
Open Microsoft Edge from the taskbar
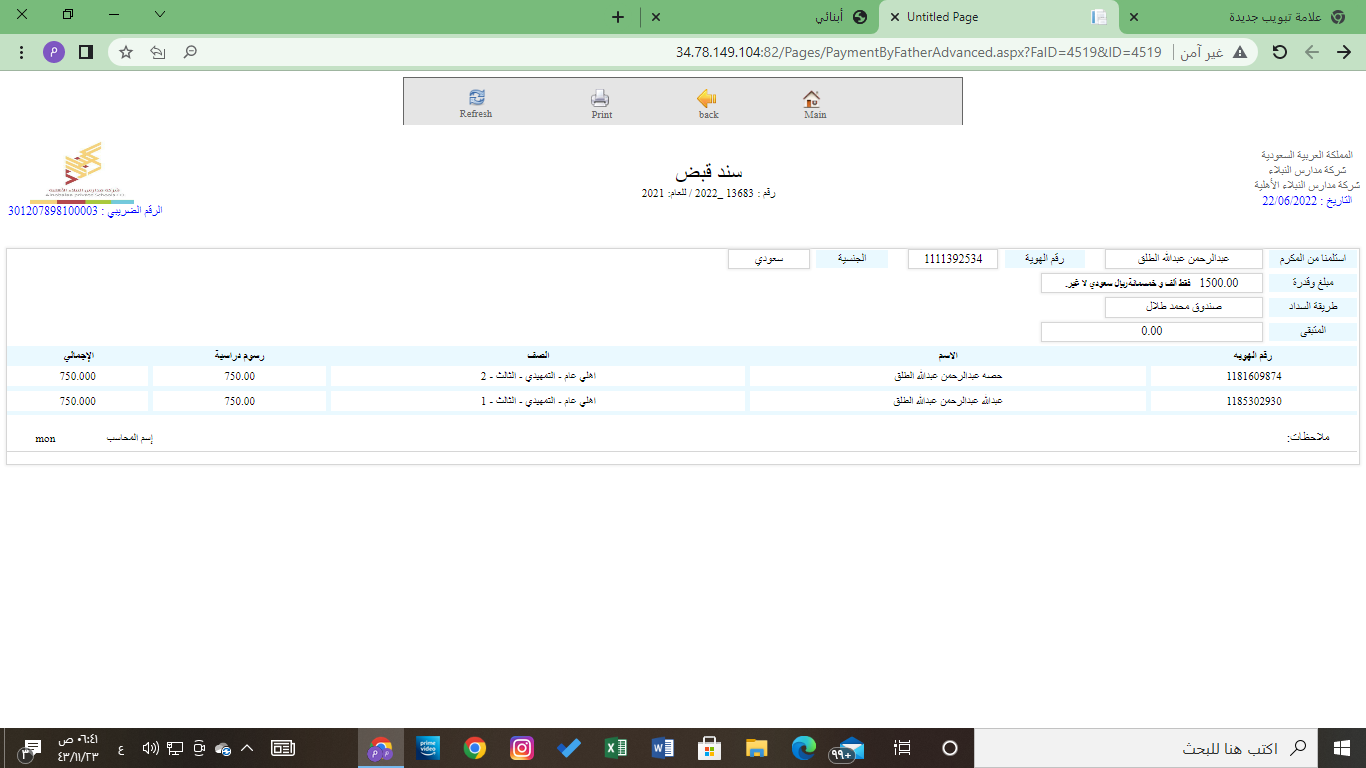point(803,747)
